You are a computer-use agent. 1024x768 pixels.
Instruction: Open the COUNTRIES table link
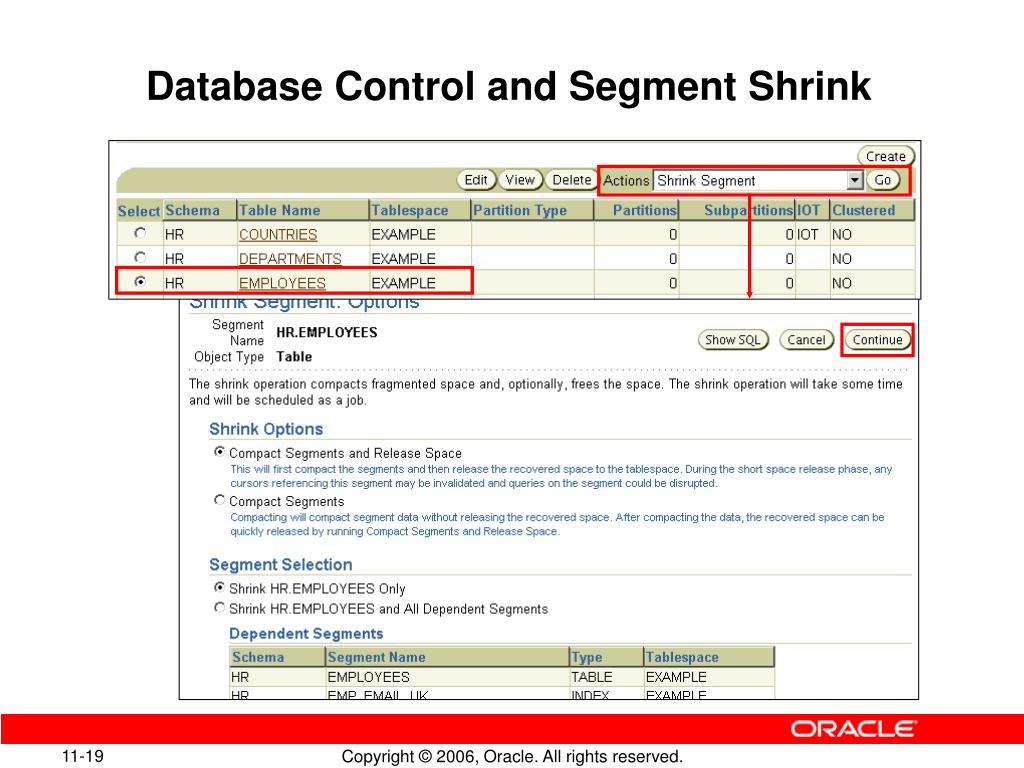[278, 234]
